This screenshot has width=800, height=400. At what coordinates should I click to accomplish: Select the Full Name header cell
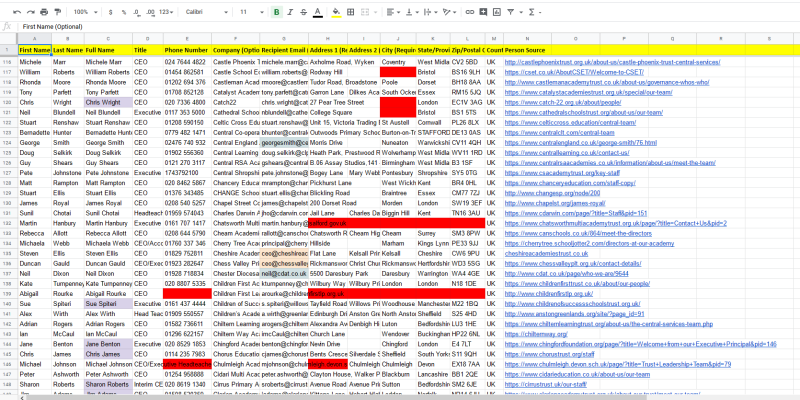tap(109, 50)
